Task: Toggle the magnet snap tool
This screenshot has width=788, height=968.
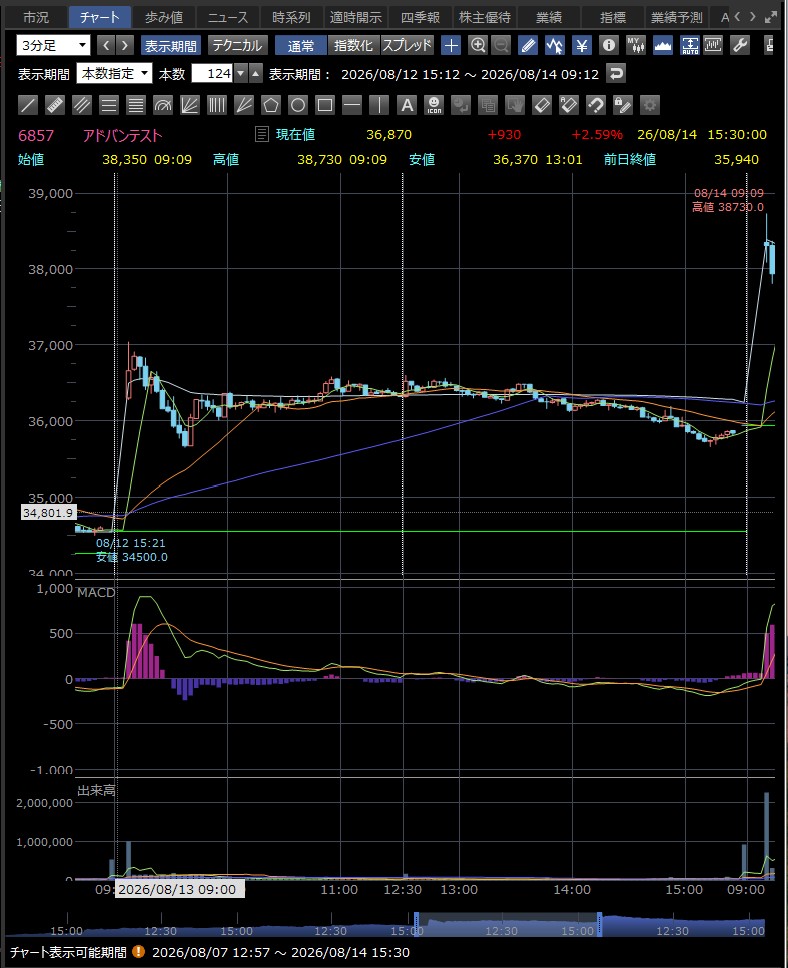Action: coord(596,105)
